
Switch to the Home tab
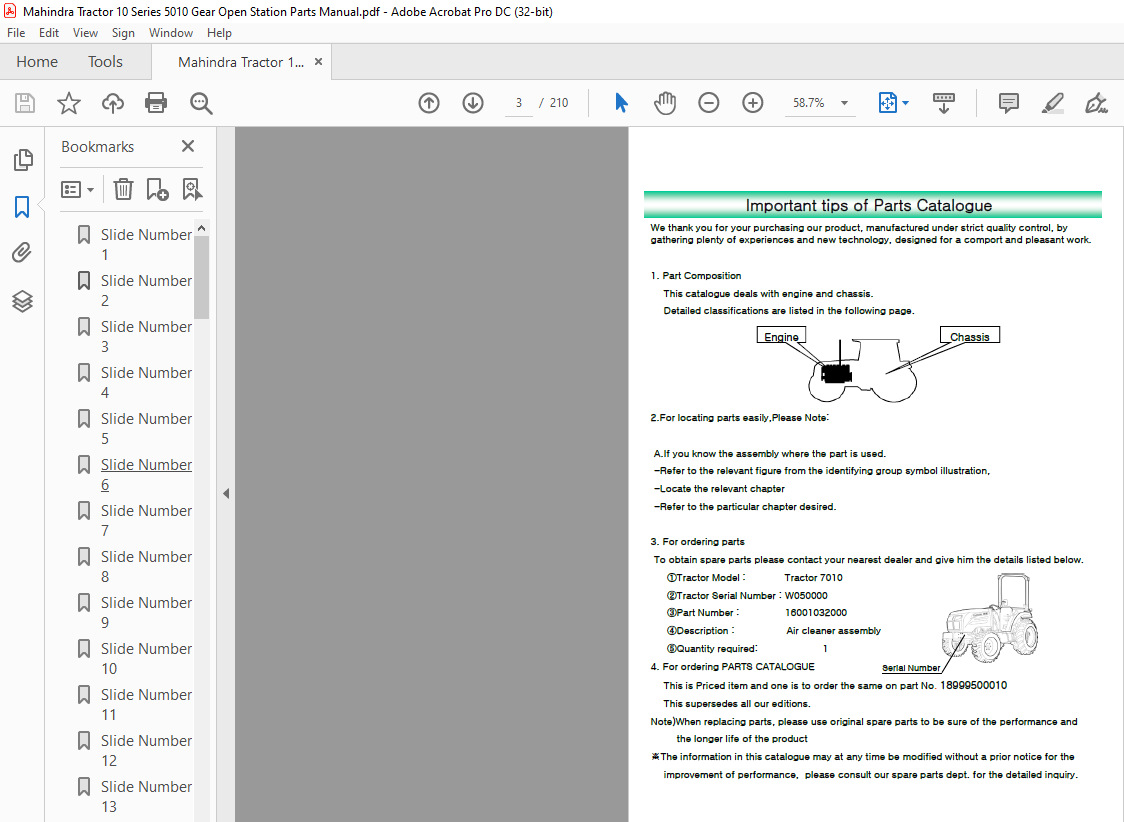click(37, 62)
